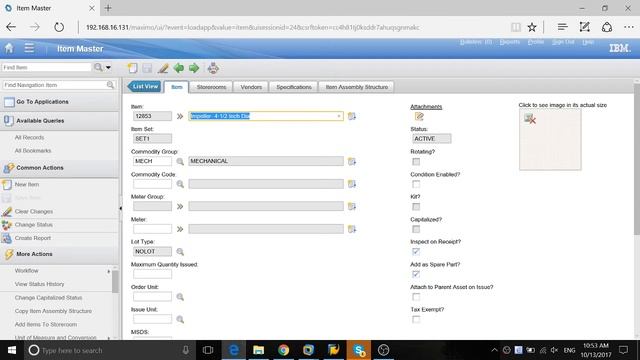The image size is (640, 360).
Task: Open Meter long description icon
Action: click(351, 229)
